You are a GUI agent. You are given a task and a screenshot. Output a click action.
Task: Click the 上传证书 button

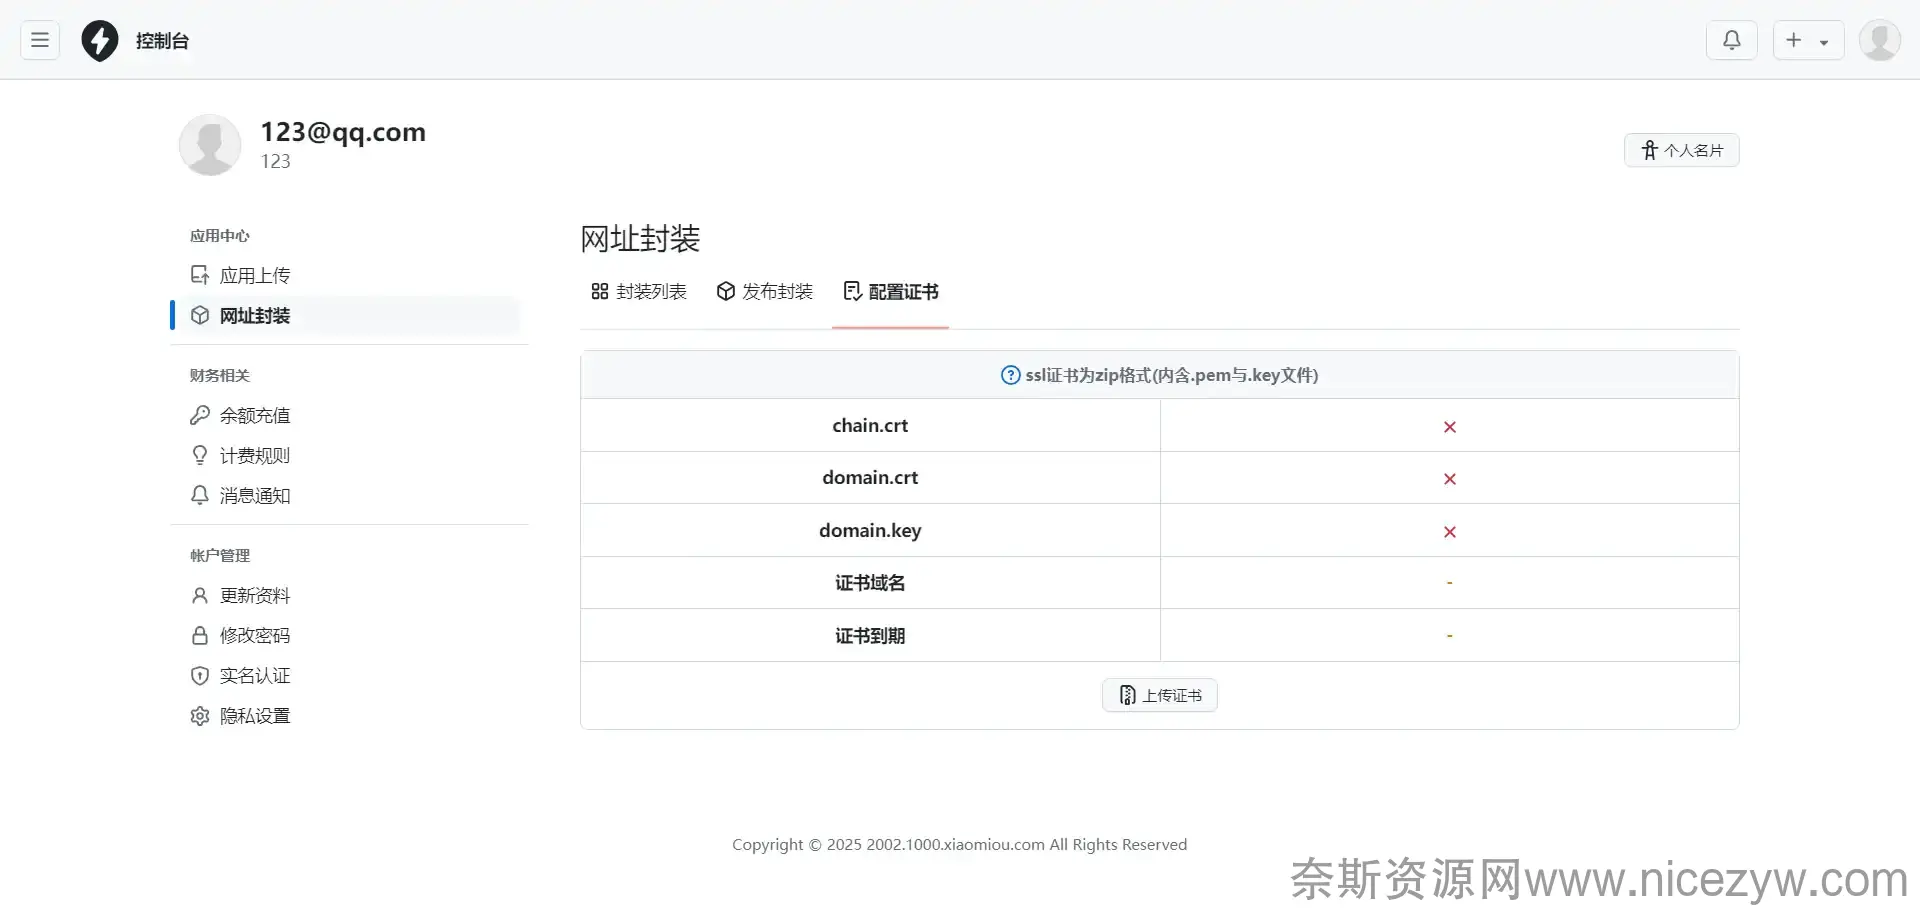1159,695
